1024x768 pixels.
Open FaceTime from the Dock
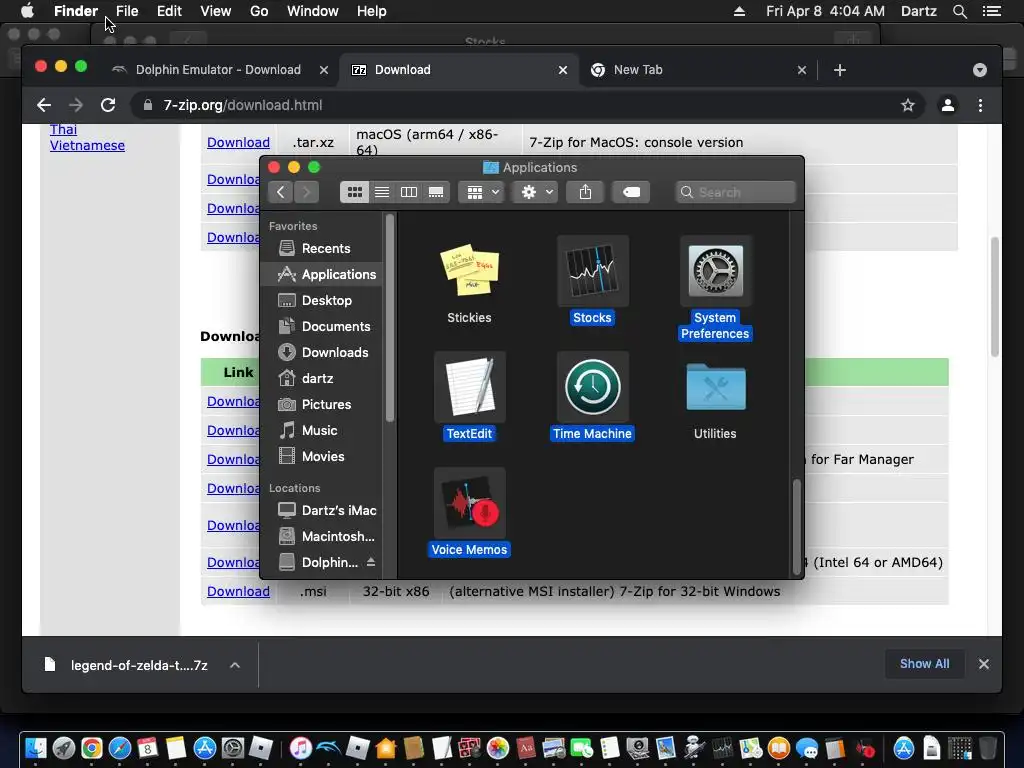coord(581,748)
